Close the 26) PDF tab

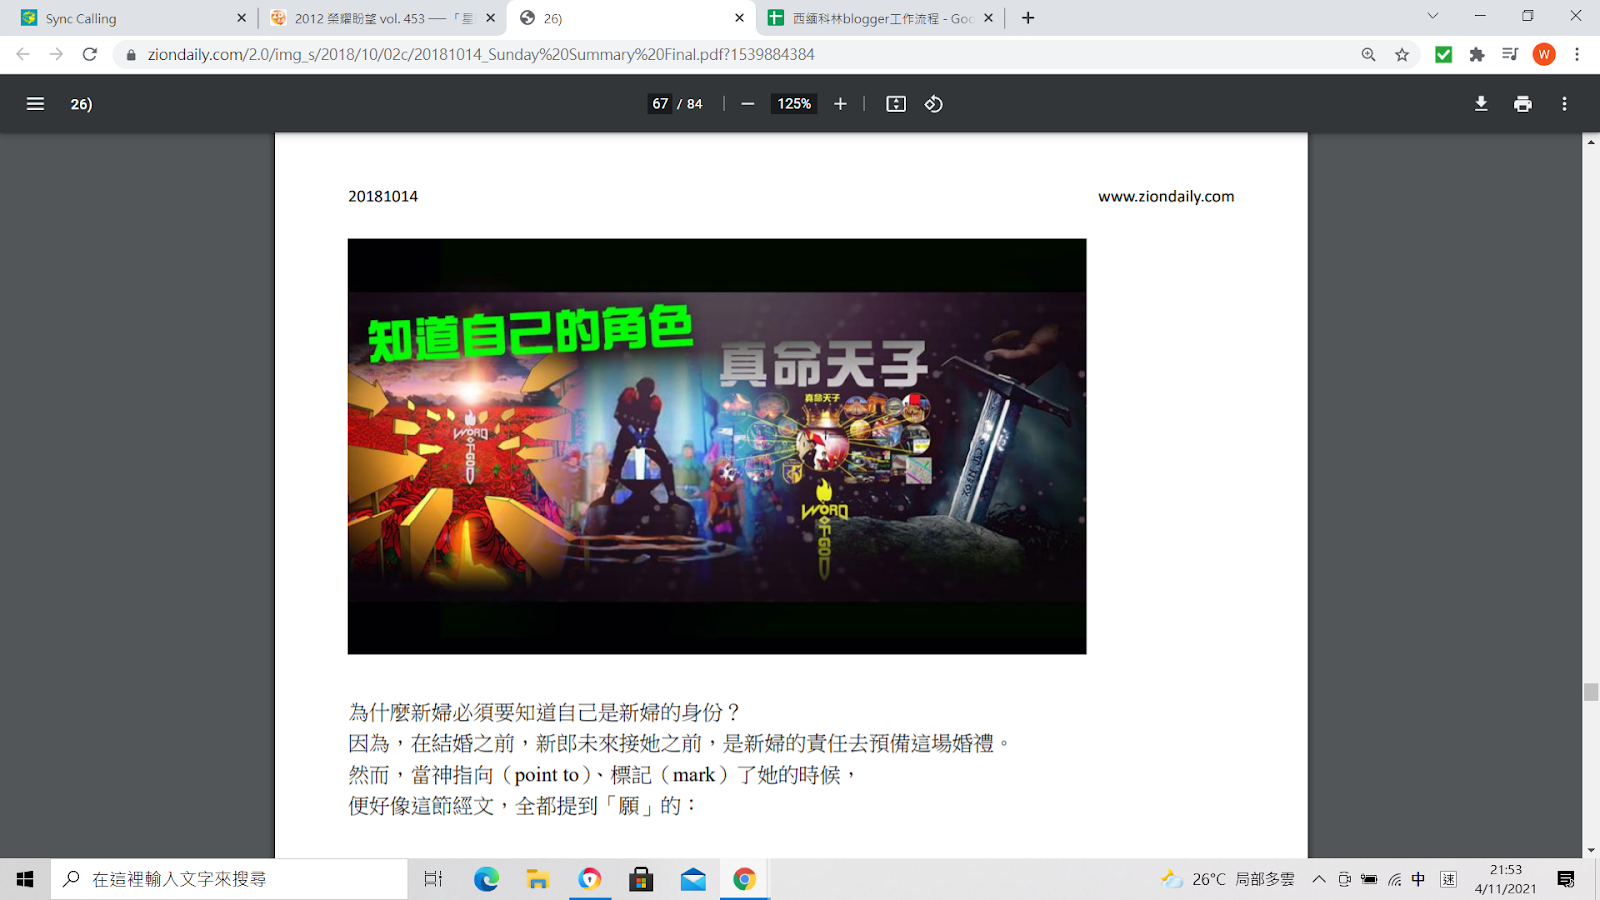tap(739, 18)
